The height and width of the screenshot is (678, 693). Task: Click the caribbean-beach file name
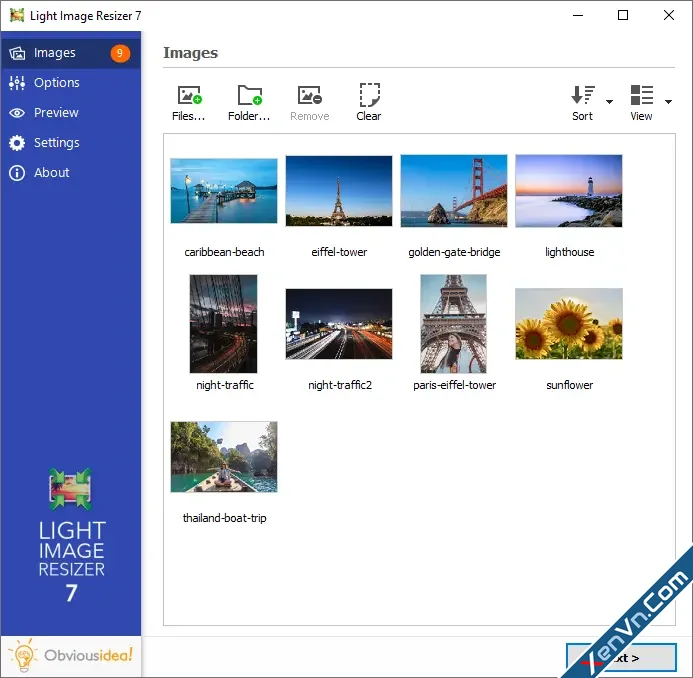tap(225, 252)
